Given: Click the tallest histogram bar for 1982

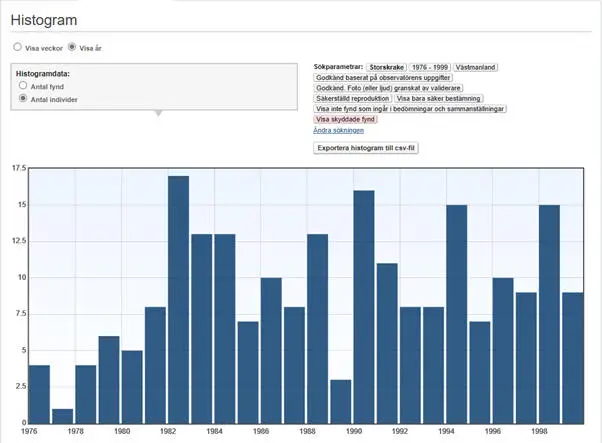Looking at the screenshot, I should (x=179, y=300).
